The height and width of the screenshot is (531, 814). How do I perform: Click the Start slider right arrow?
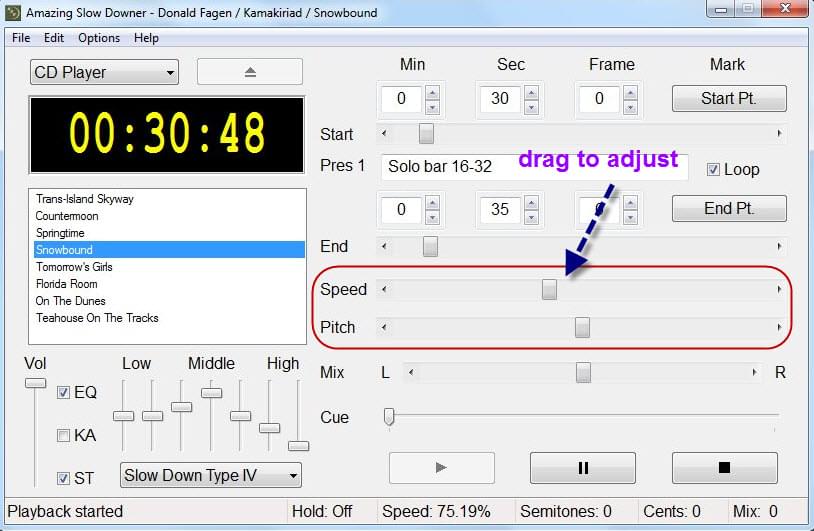tap(779, 133)
